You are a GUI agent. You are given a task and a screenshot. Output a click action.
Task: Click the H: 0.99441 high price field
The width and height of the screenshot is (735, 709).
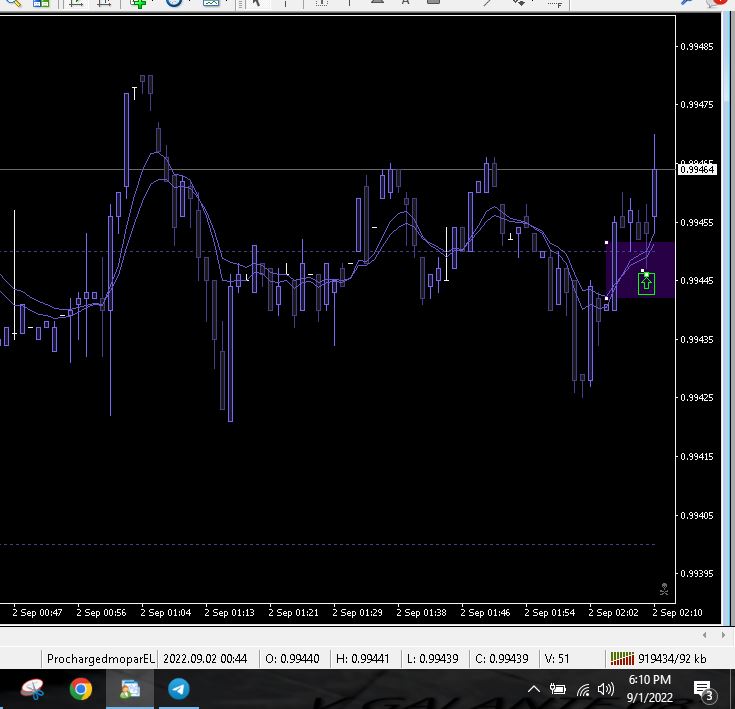(362, 659)
